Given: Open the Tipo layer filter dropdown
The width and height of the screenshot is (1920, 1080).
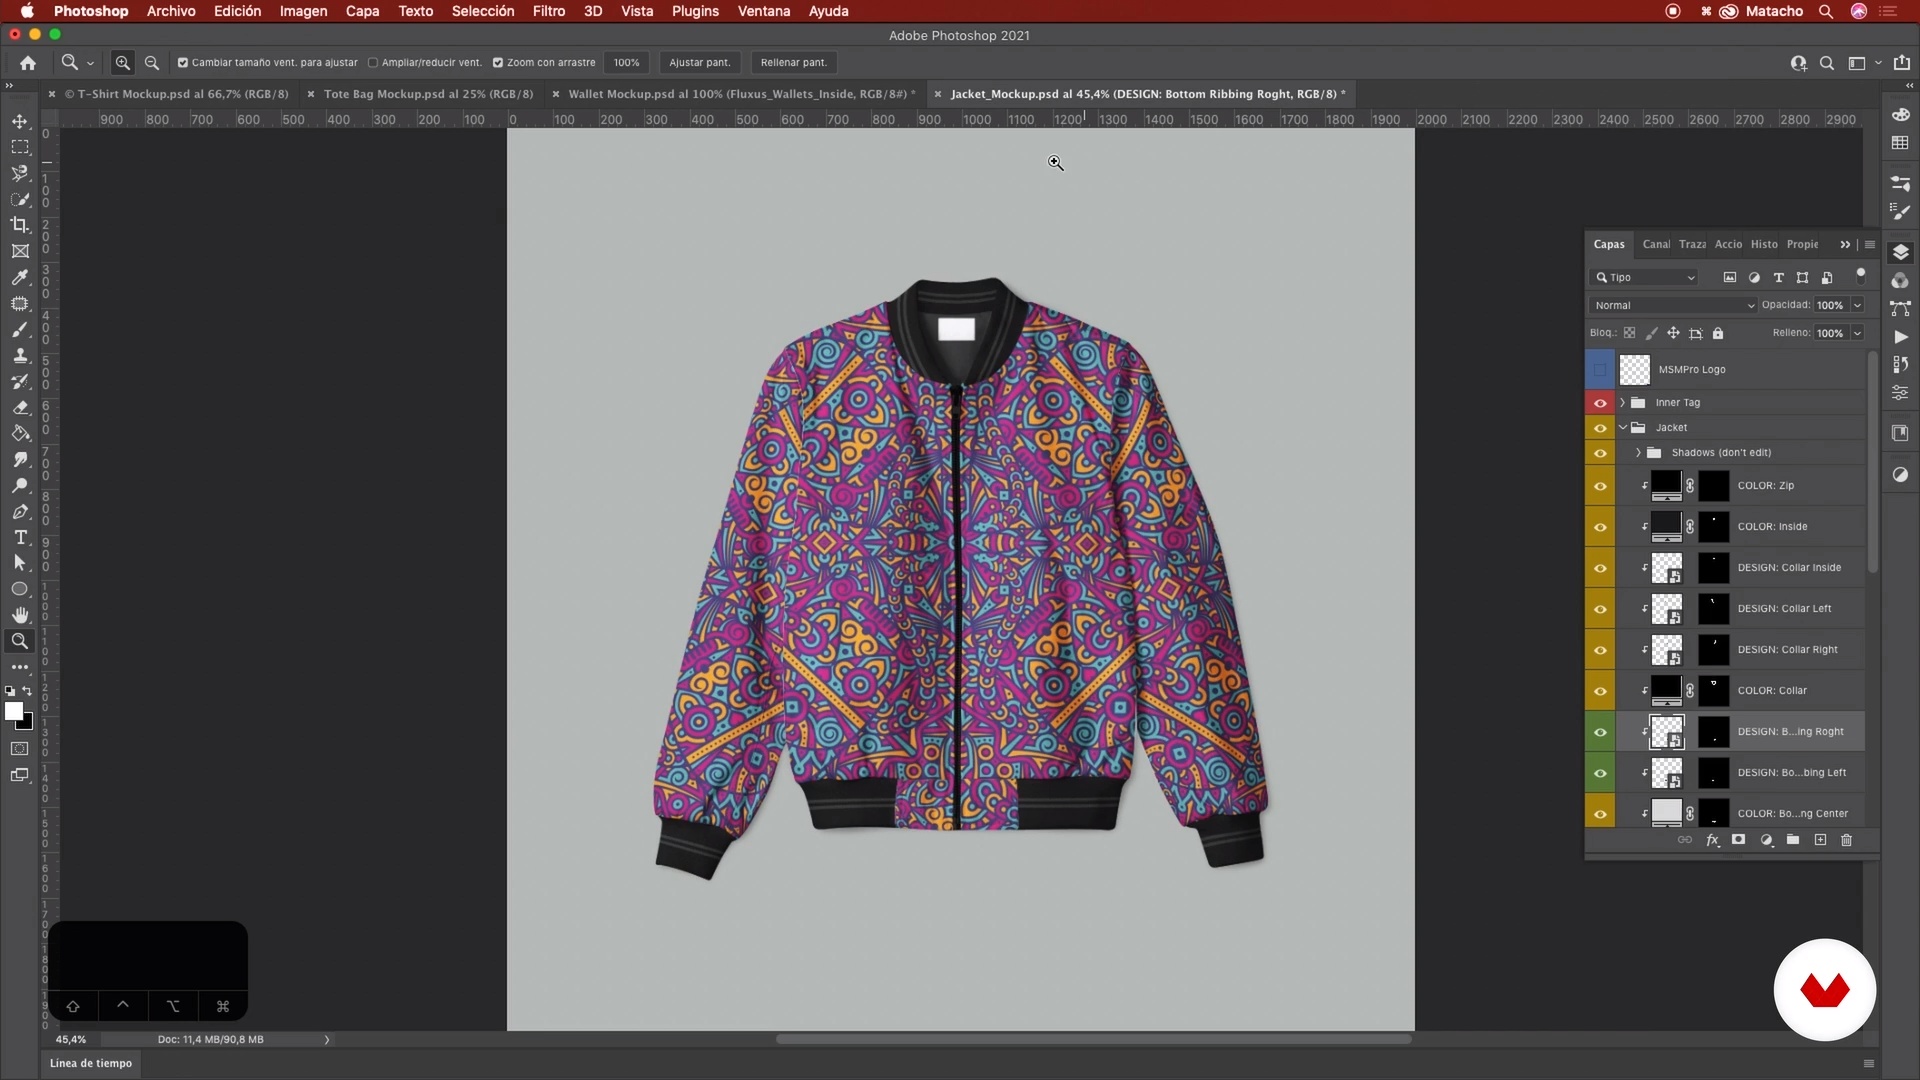Looking at the screenshot, I should [1643, 277].
